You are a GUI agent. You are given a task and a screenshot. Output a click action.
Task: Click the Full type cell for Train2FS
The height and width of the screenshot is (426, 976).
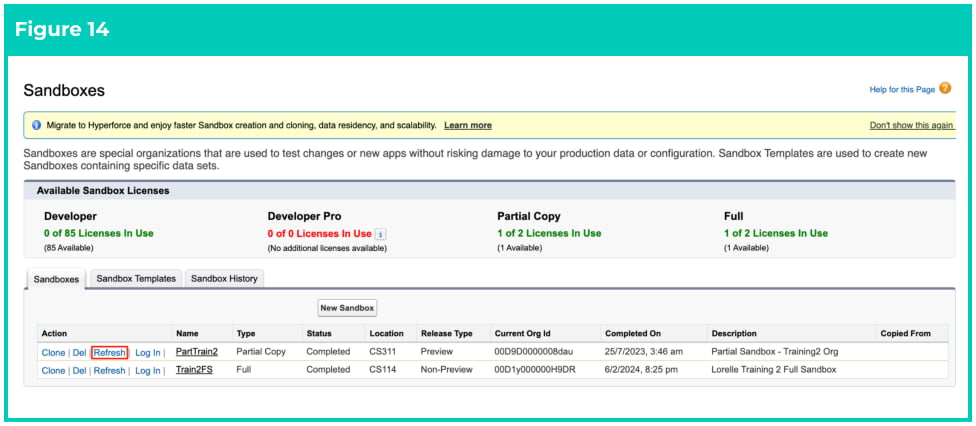(243, 370)
